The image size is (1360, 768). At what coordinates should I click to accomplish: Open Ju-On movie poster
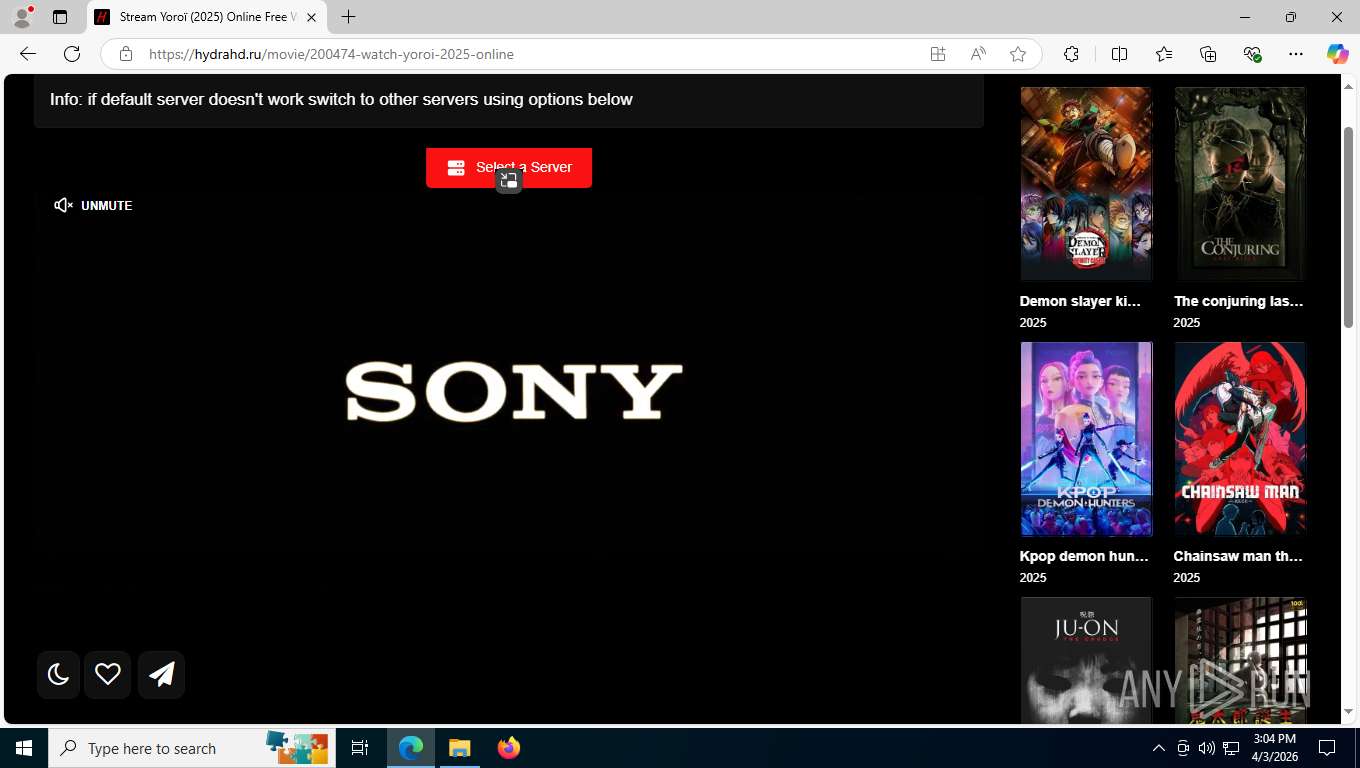(1086, 660)
